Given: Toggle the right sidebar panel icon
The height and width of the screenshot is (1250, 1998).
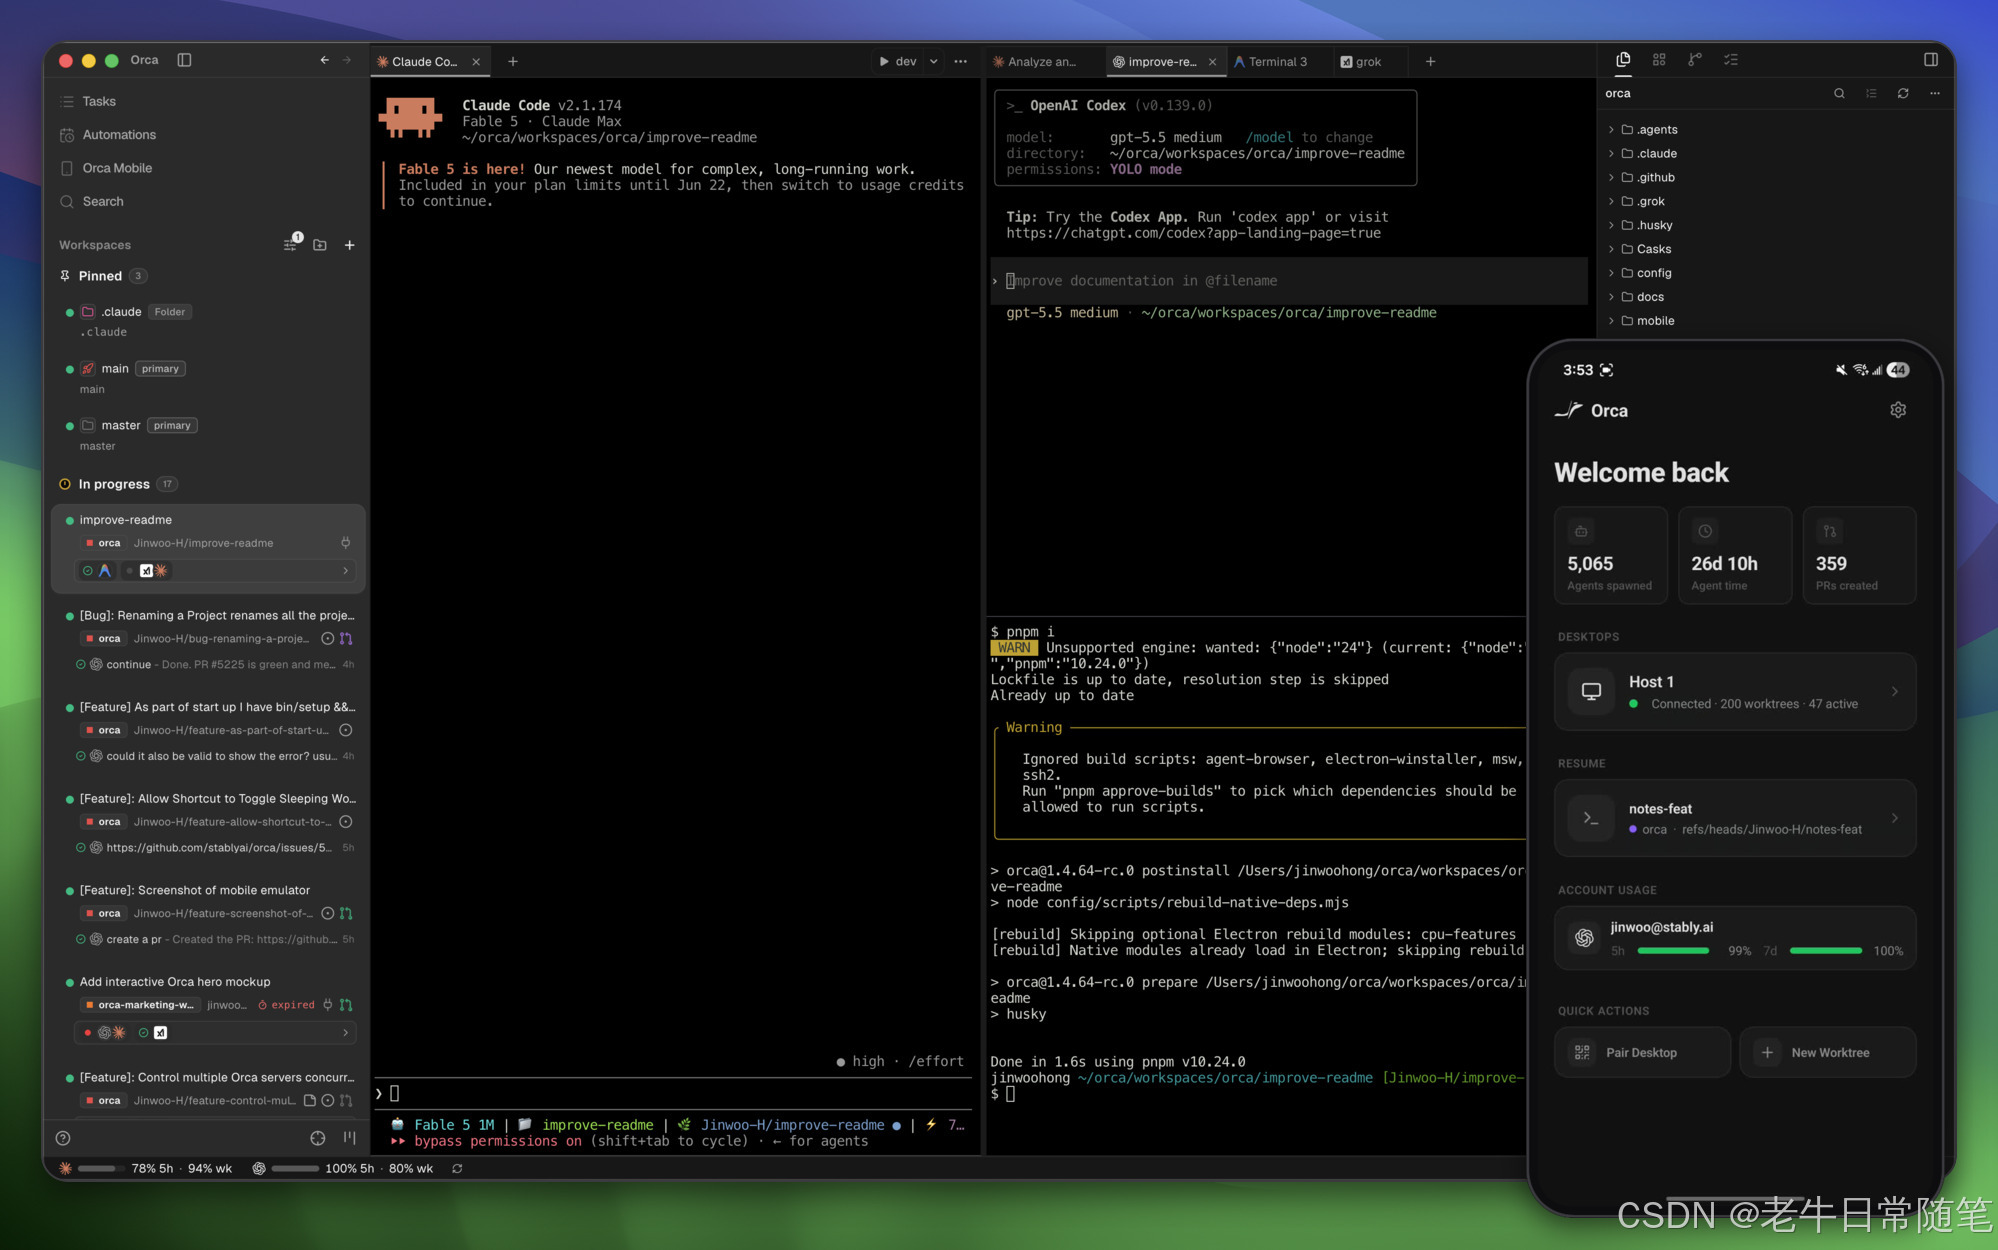Looking at the screenshot, I should click(x=1931, y=60).
